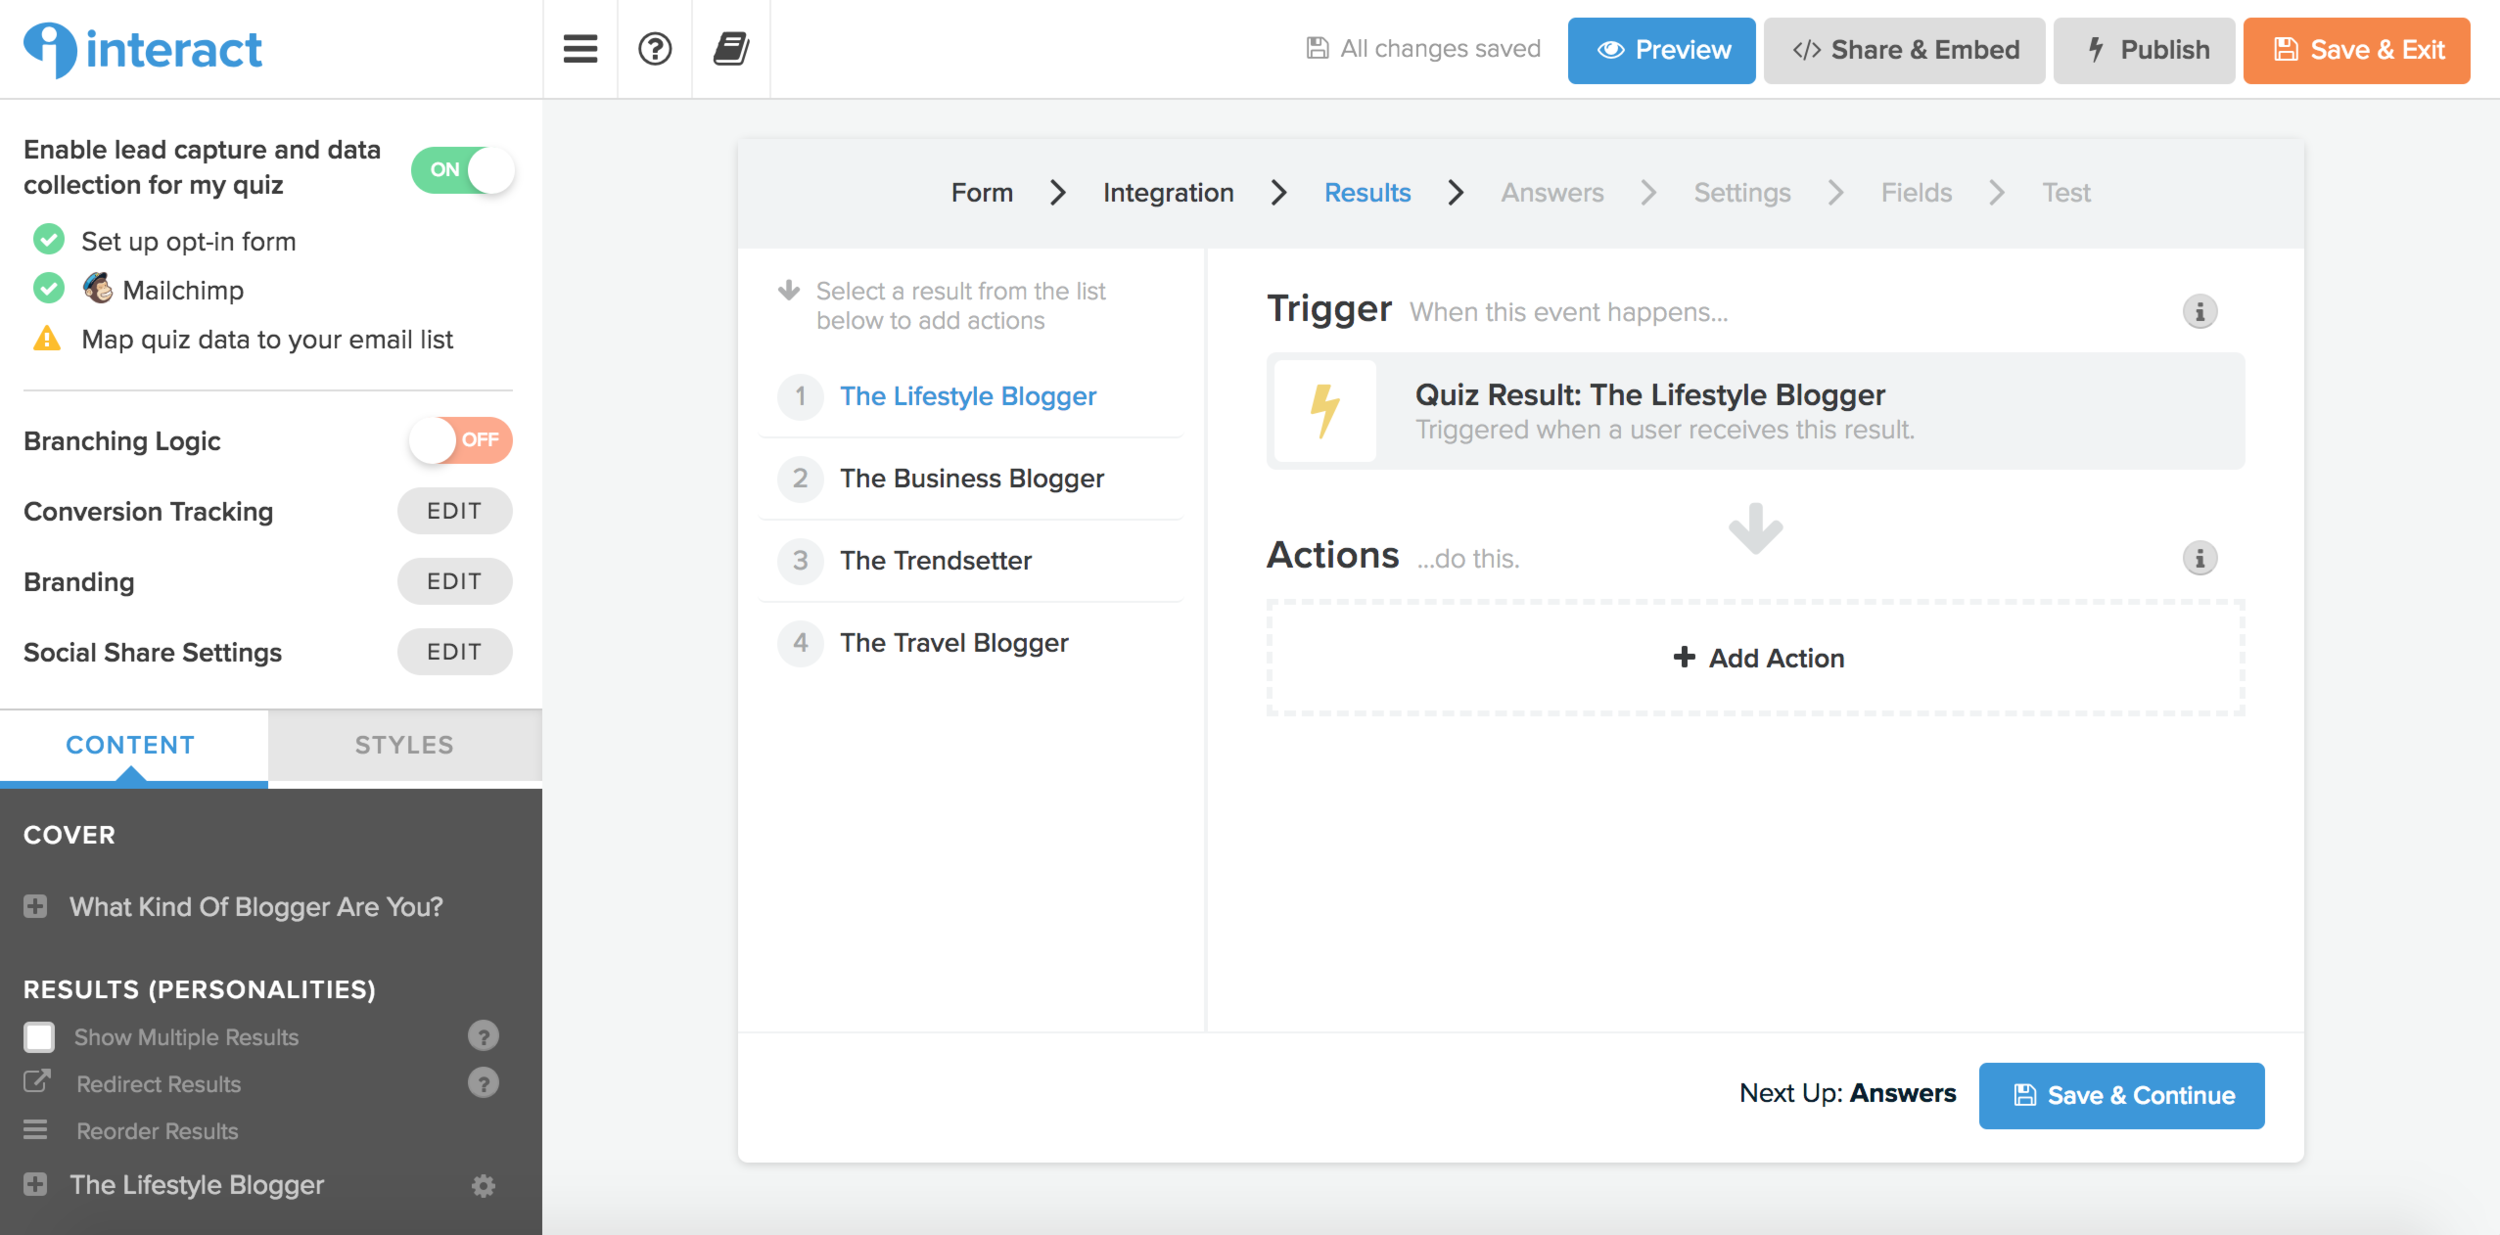
Task: Go to the Fields step
Action: point(1916,192)
